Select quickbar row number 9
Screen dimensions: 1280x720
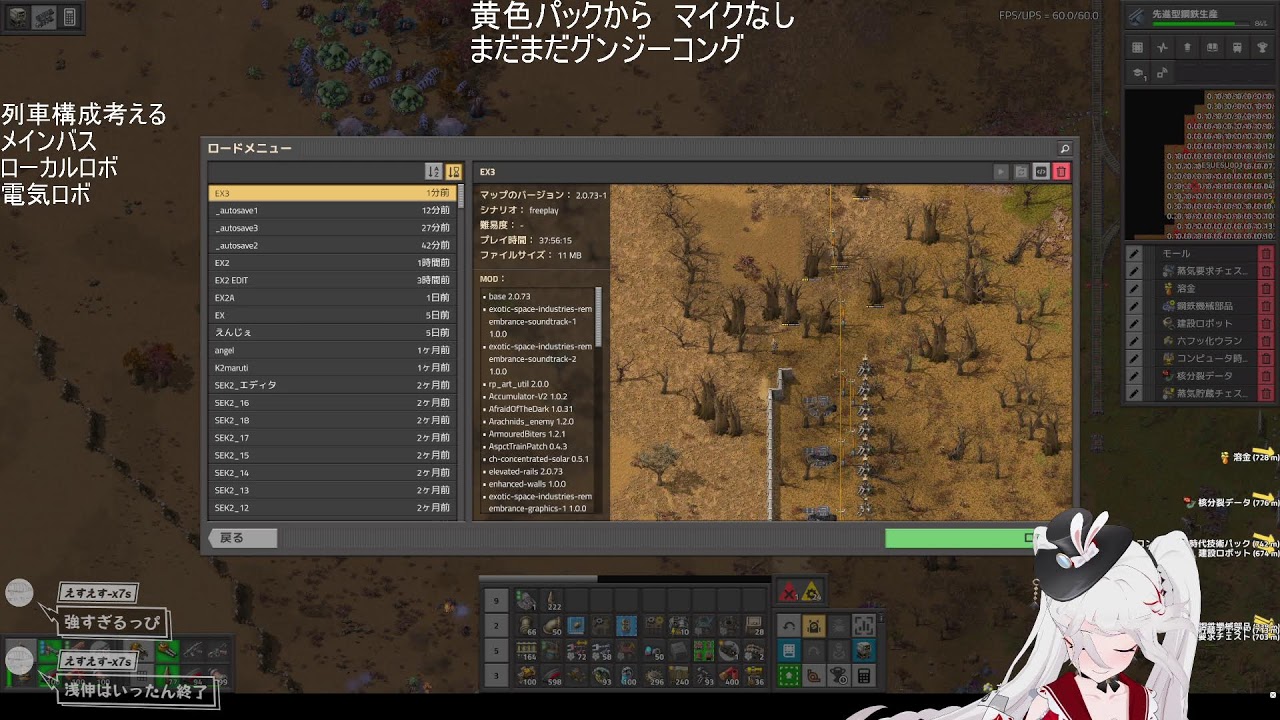tap(496, 601)
